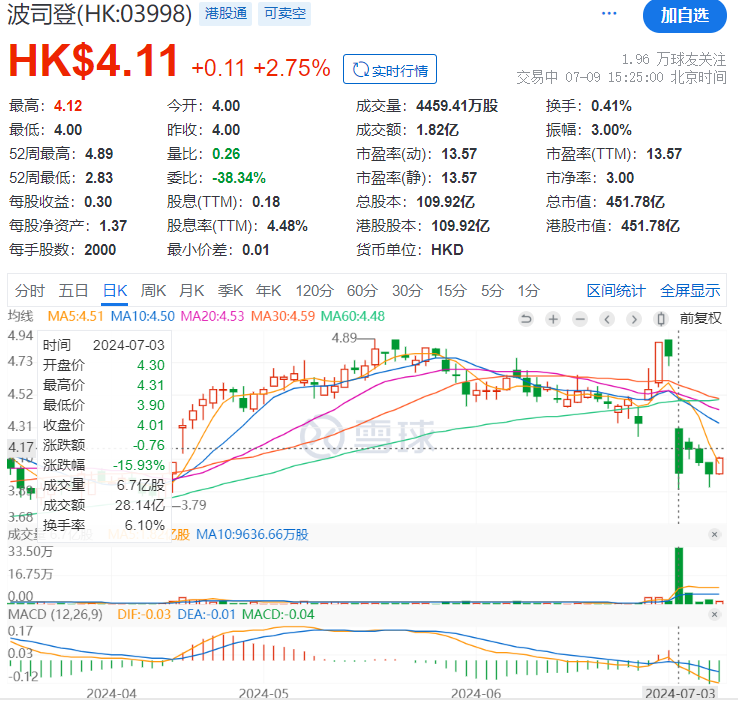The width and height of the screenshot is (738, 703).
Task: Switch to the 分时 chart tab
Action: coord(30,291)
